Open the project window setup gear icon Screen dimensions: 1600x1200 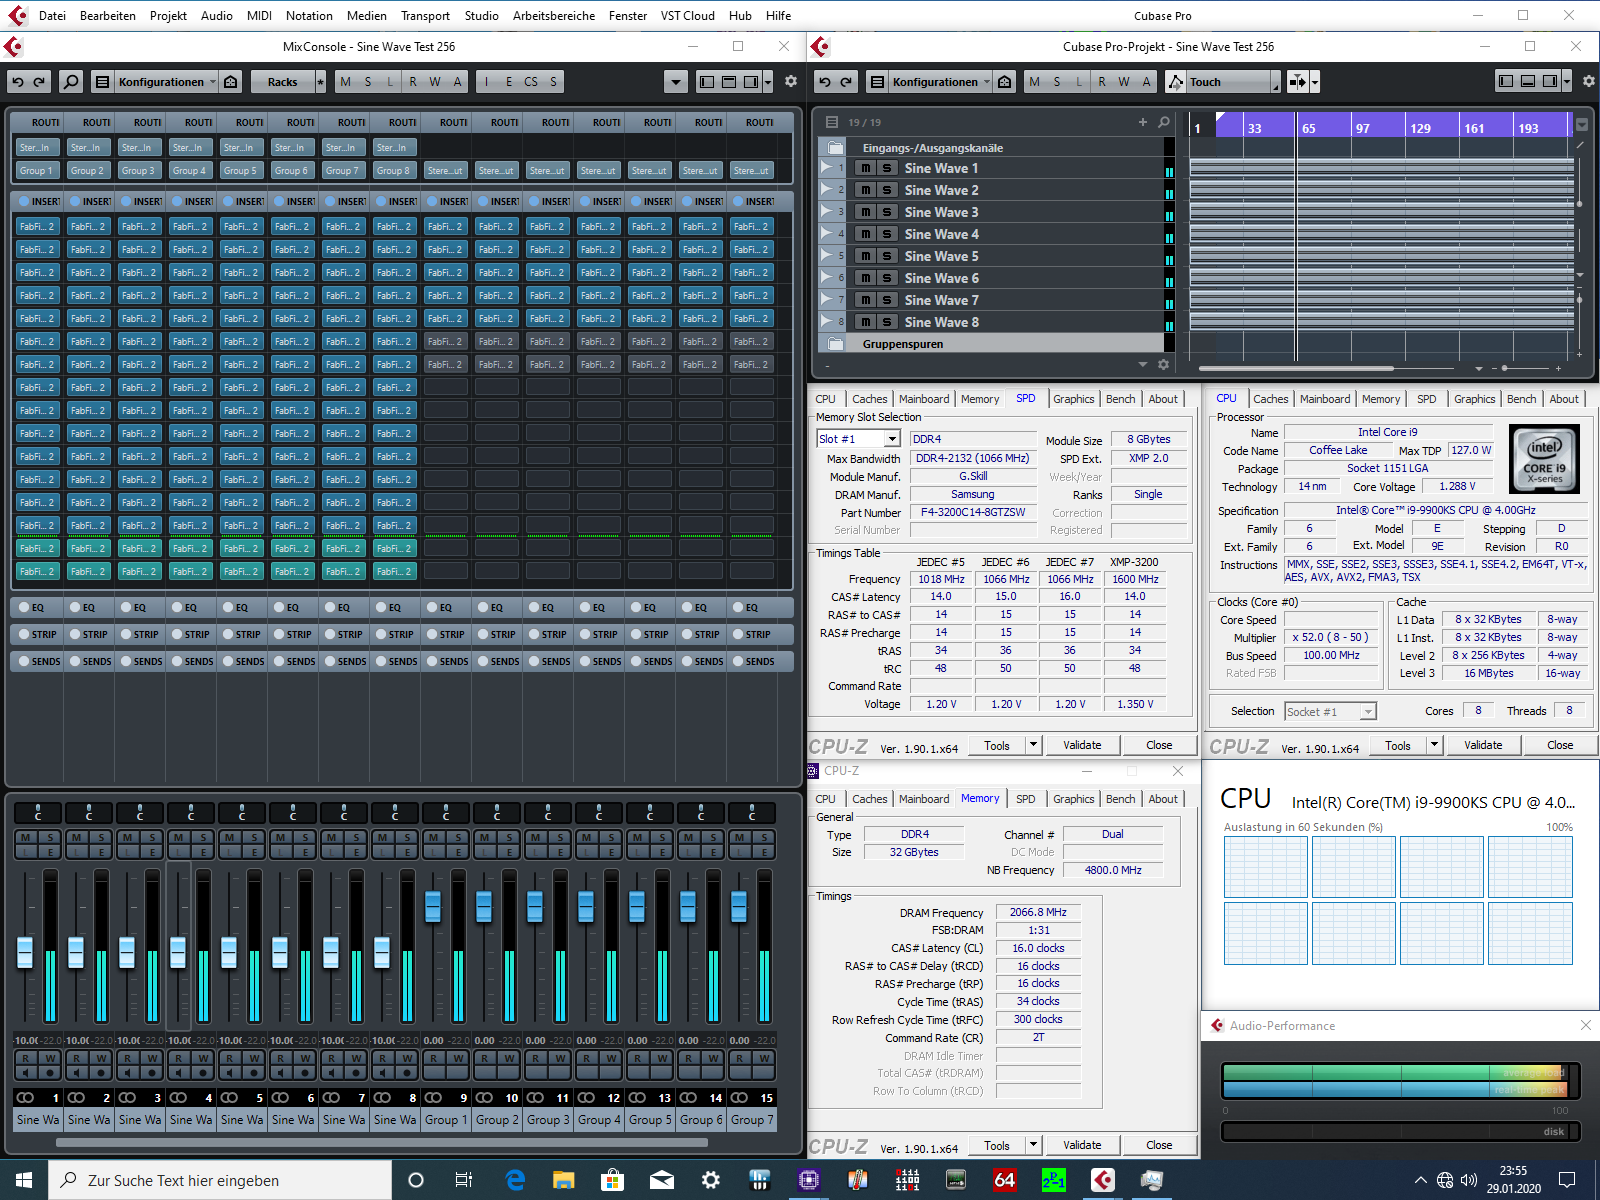pyautogui.click(x=1589, y=82)
